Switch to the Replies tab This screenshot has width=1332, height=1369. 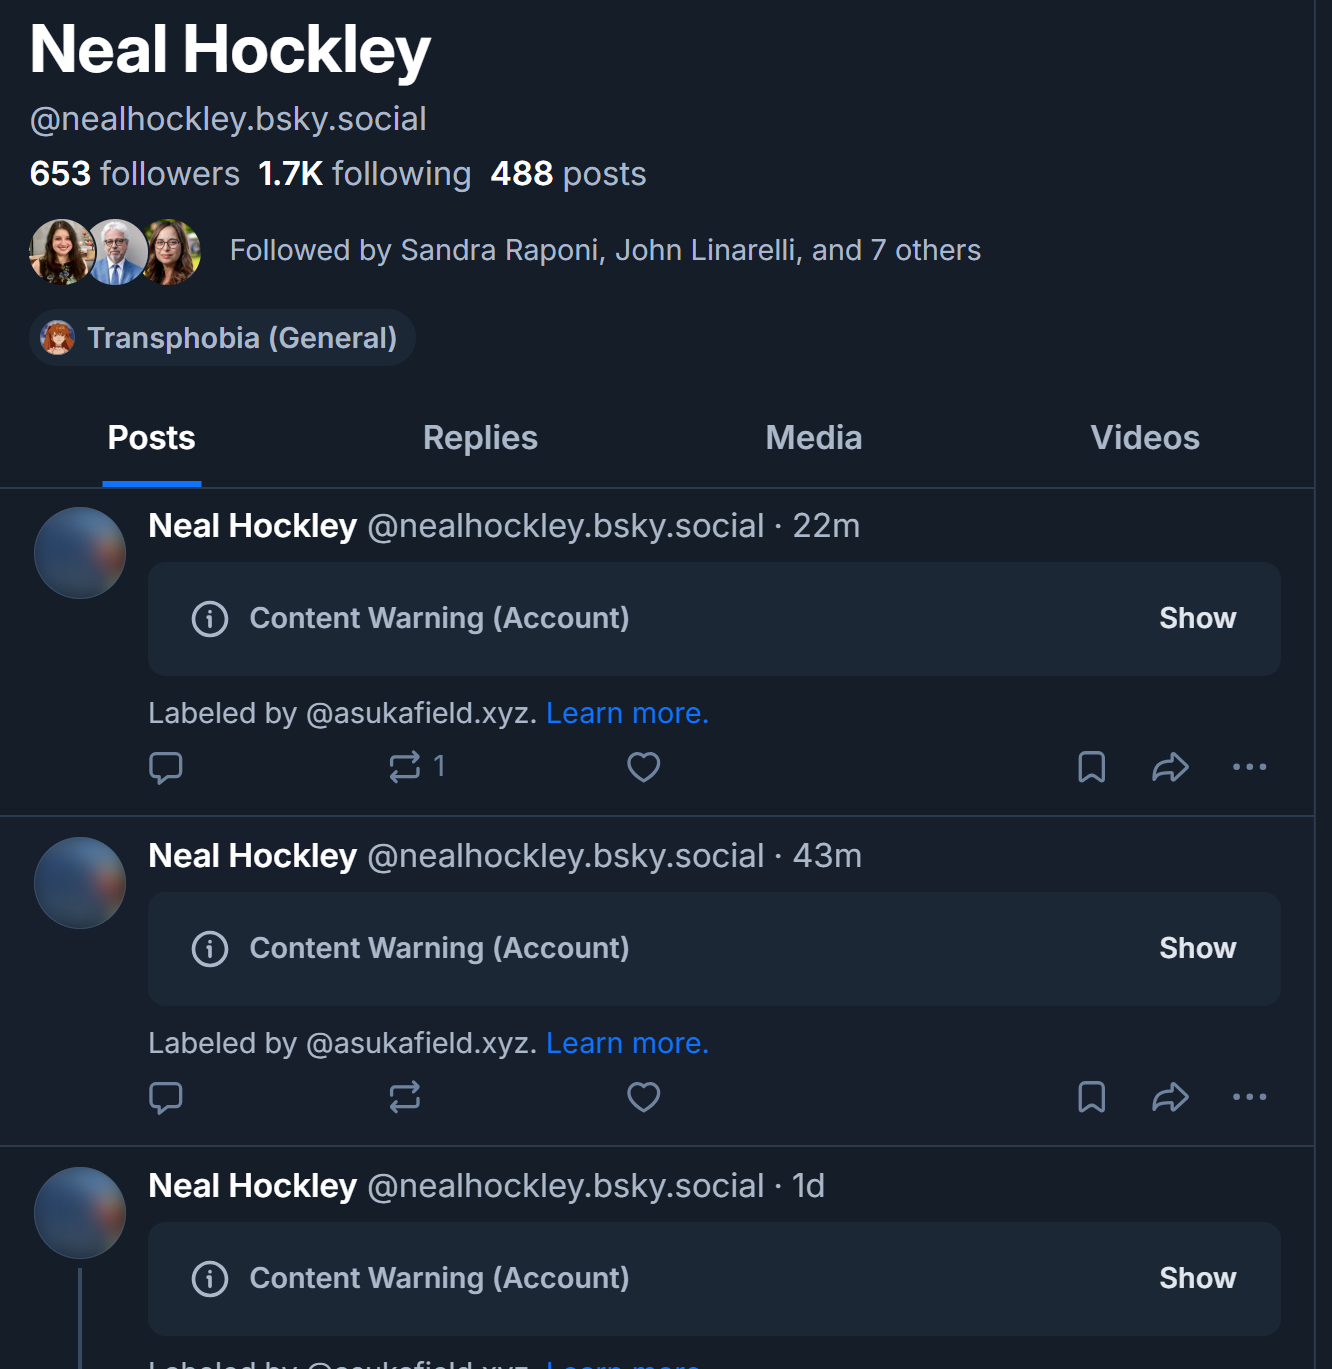pyautogui.click(x=480, y=438)
